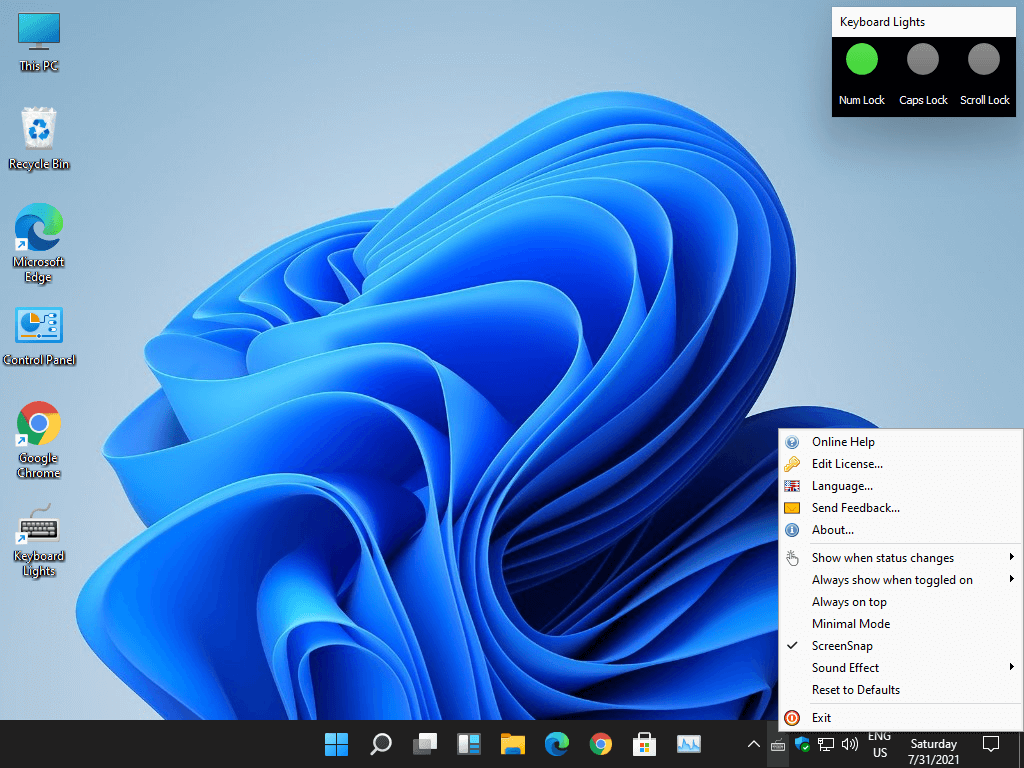Expand the hidden icons overflow chevron
Screen dimensions: 1024x768
click(x=753, y=744)
